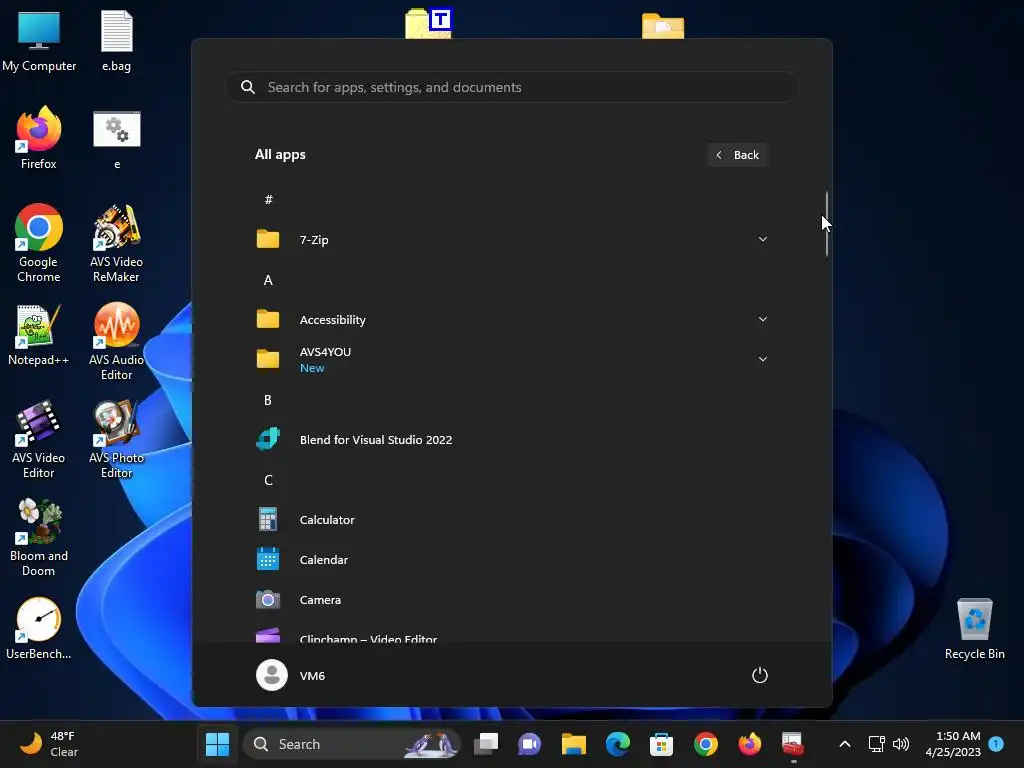Open File Explorer from taskbar

[x=573, y=744]
